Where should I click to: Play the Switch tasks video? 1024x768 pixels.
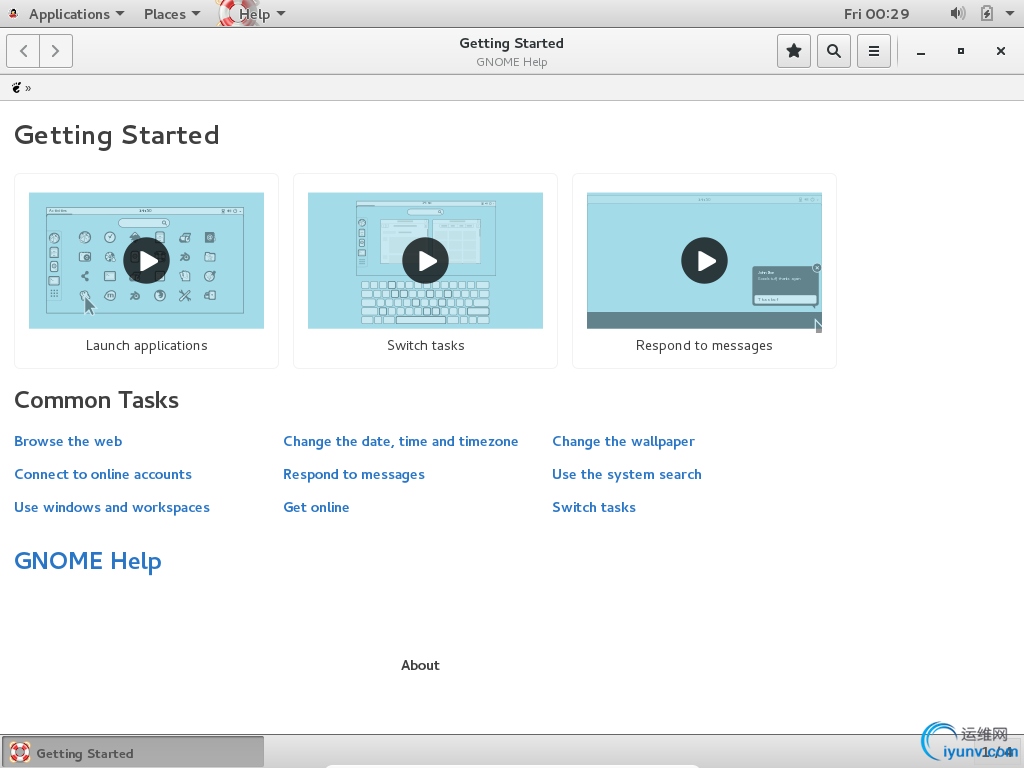click(425, 261)
